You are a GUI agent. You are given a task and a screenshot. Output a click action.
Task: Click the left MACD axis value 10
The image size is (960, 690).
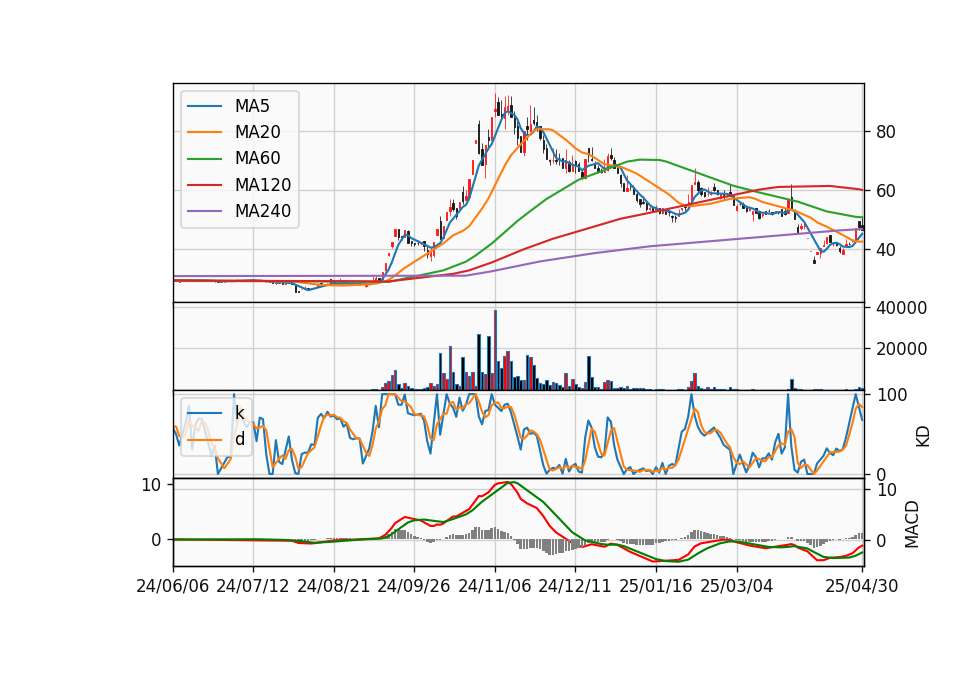pos(151,486)
